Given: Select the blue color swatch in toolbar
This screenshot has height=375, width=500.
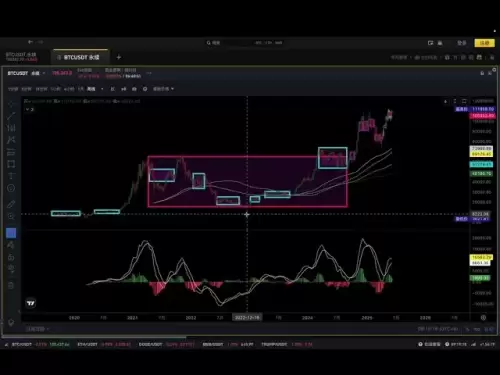Looking at the screenshot, I should 11,233.
